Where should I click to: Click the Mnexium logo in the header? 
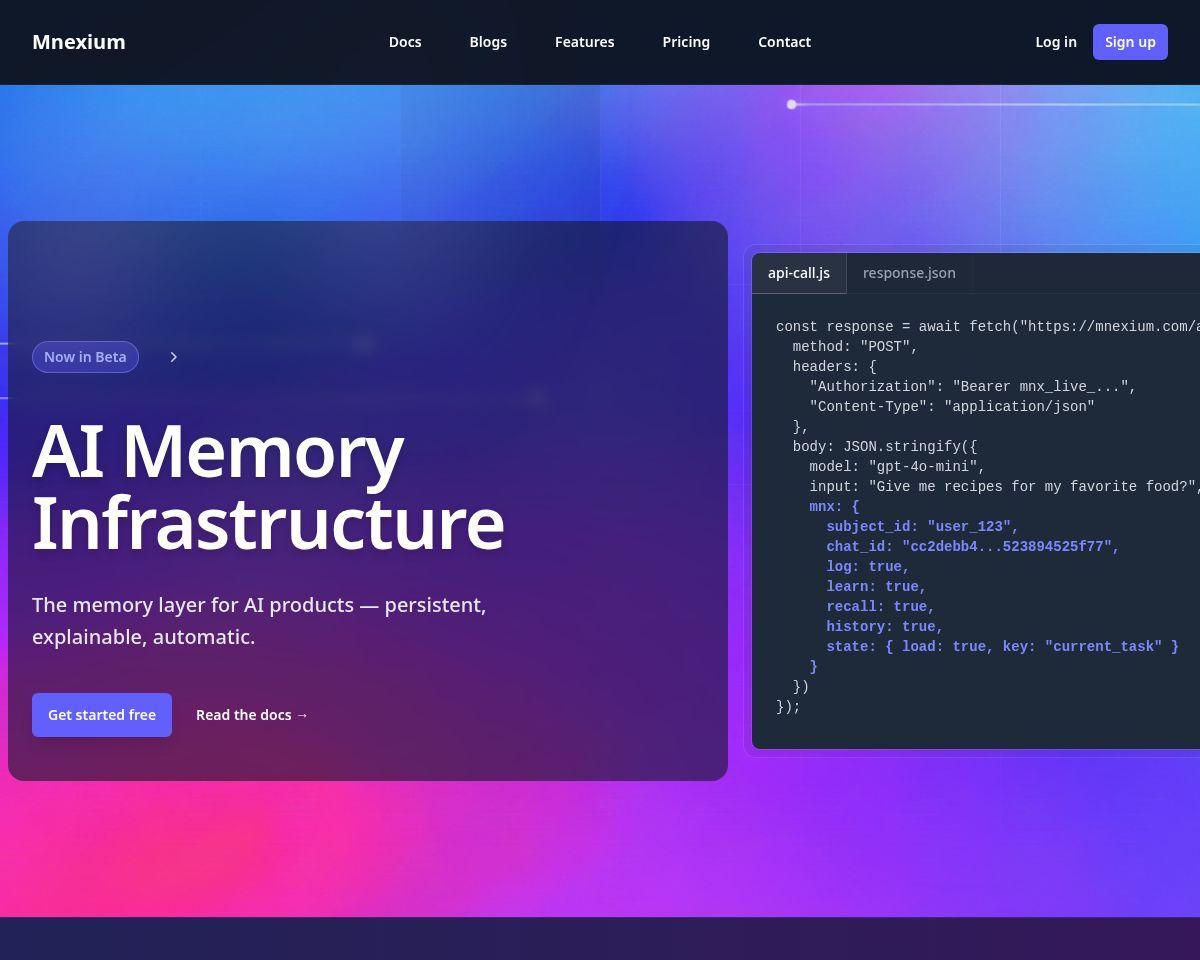point(79,42)
